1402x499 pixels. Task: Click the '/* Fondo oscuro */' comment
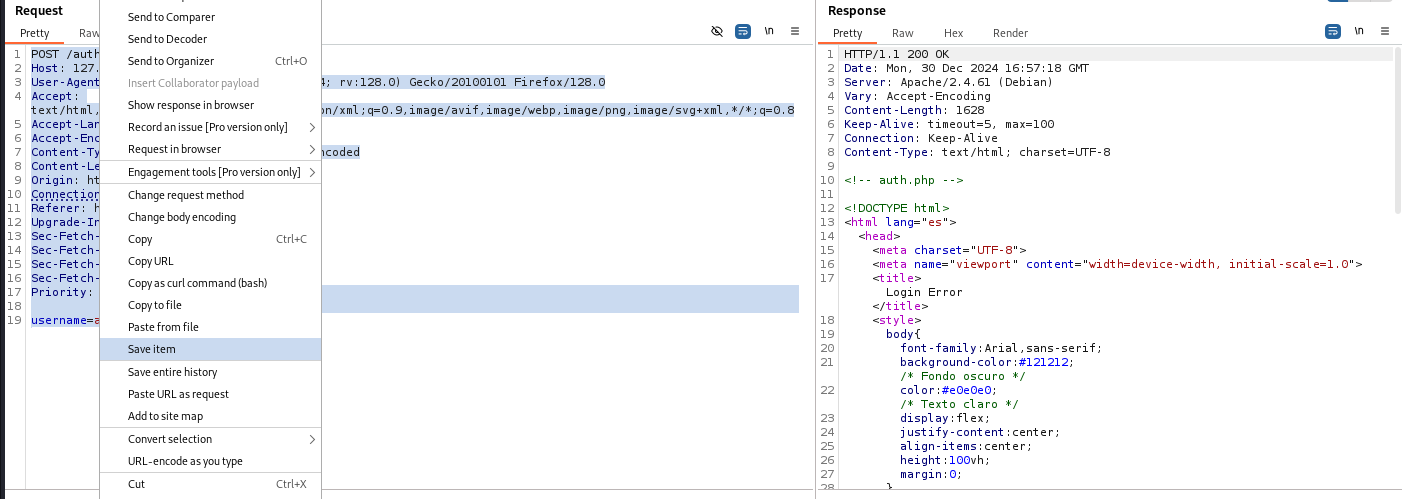click(963, 376)
